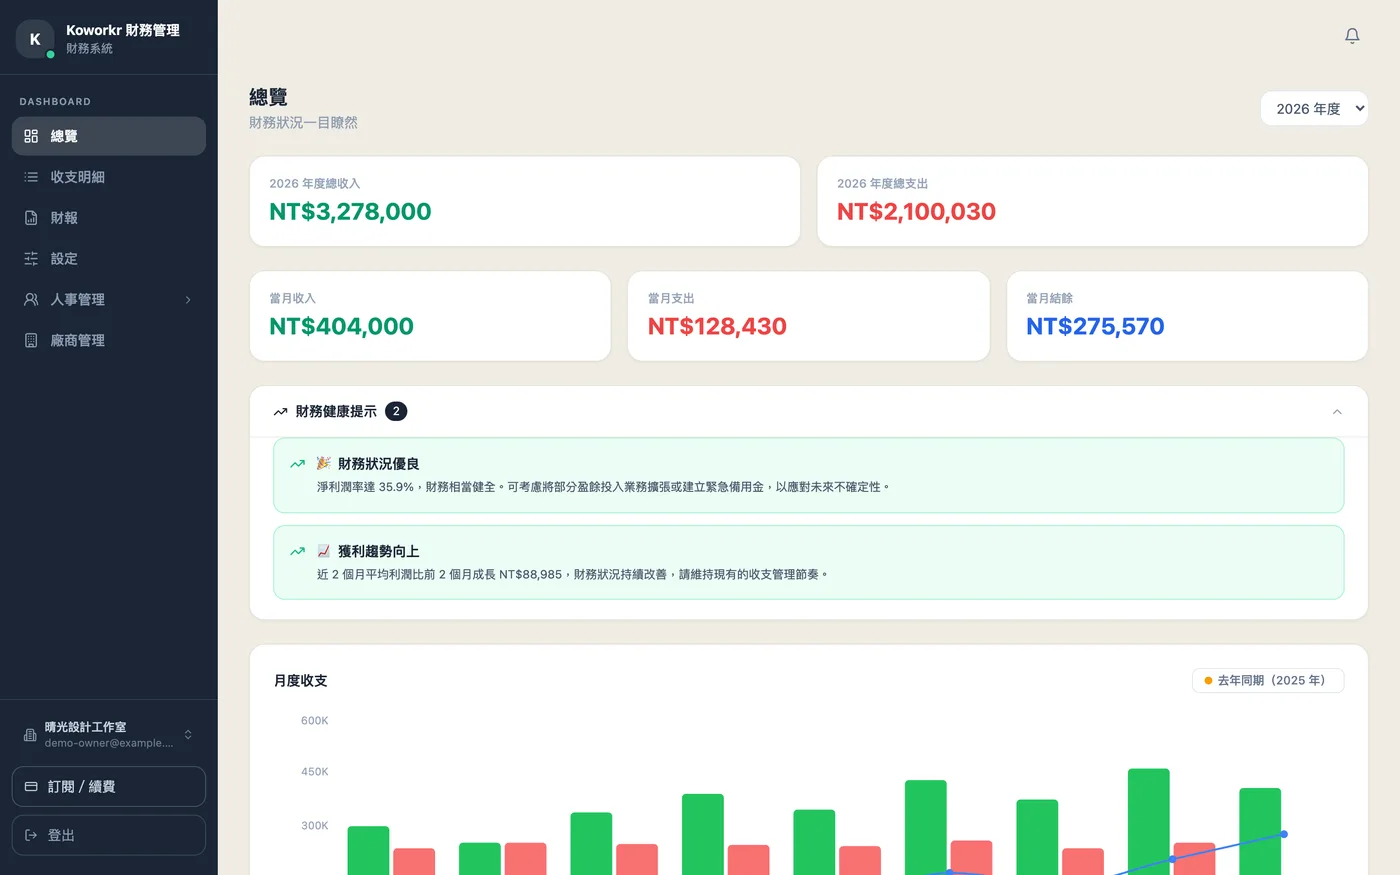The image size is (1400, 875).
Task: Click the 600K axis label on the chart
Action: (x=315, y=721)
